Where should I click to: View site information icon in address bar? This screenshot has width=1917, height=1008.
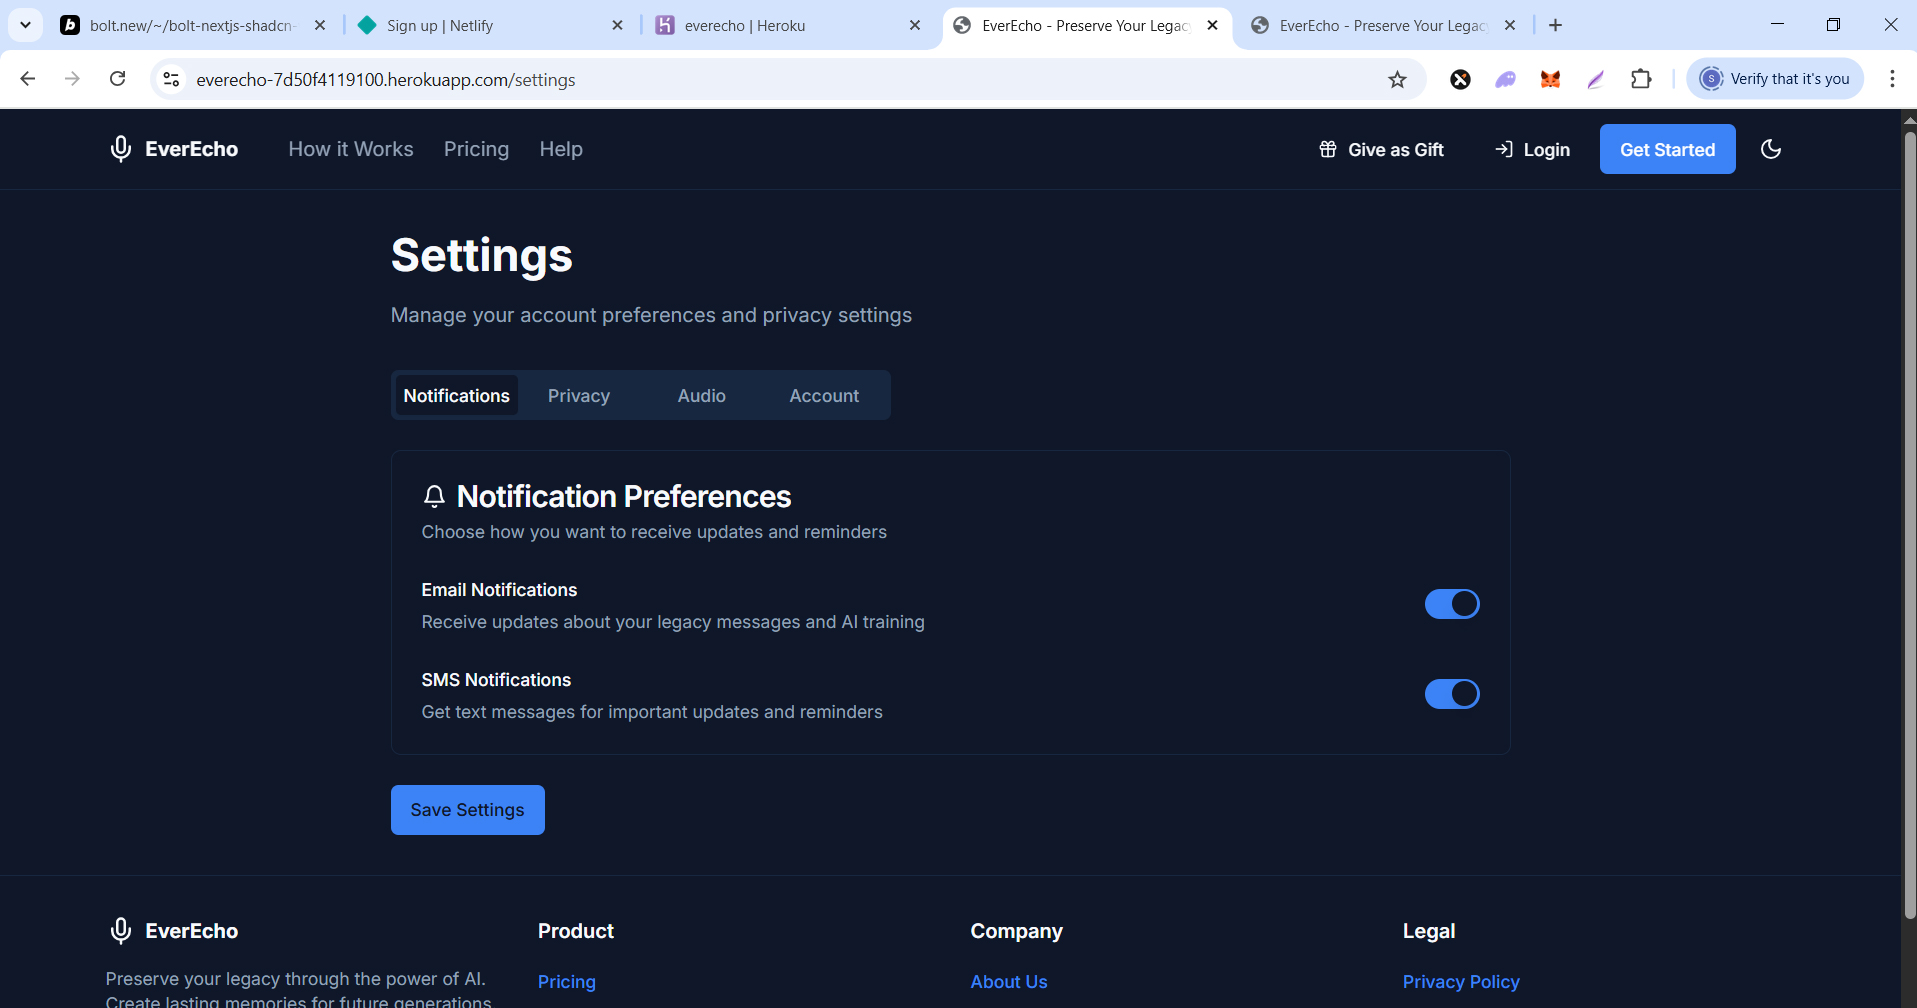point(171,79)
